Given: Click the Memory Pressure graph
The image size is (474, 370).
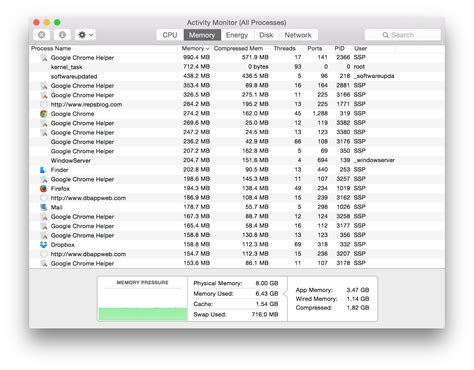Looking at the screenshot, I should coord(143,304).
